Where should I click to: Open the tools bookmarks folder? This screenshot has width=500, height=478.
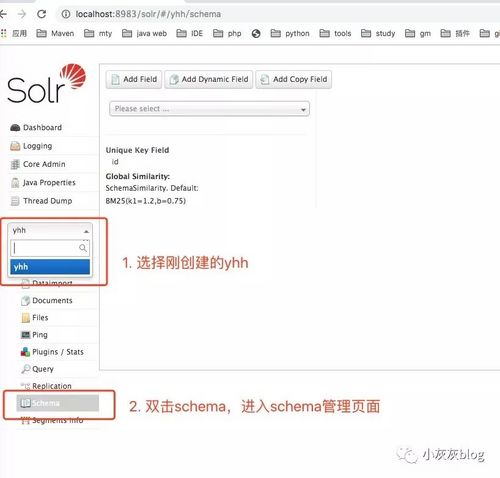pyautogui.click(x=335, y=33)
